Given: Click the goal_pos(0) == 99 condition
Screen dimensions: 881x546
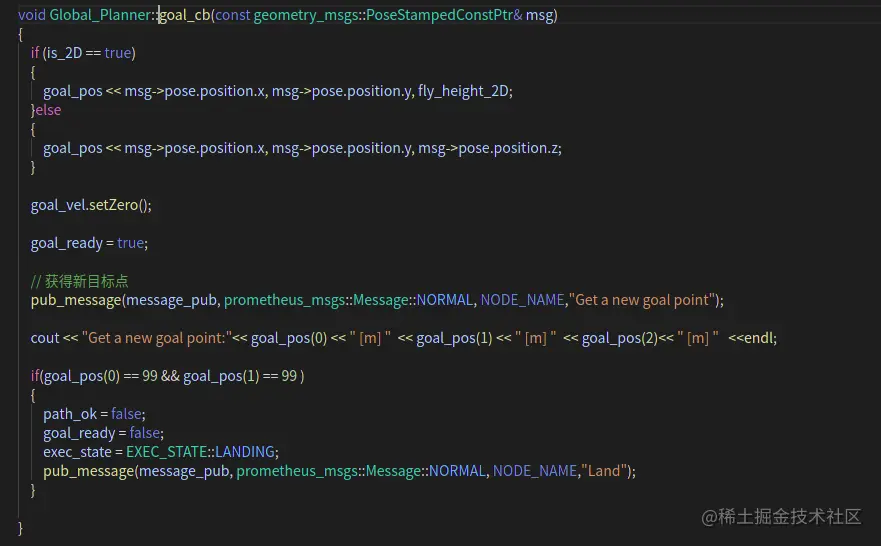Looking at the screenshot, I should tap(101, 376).
